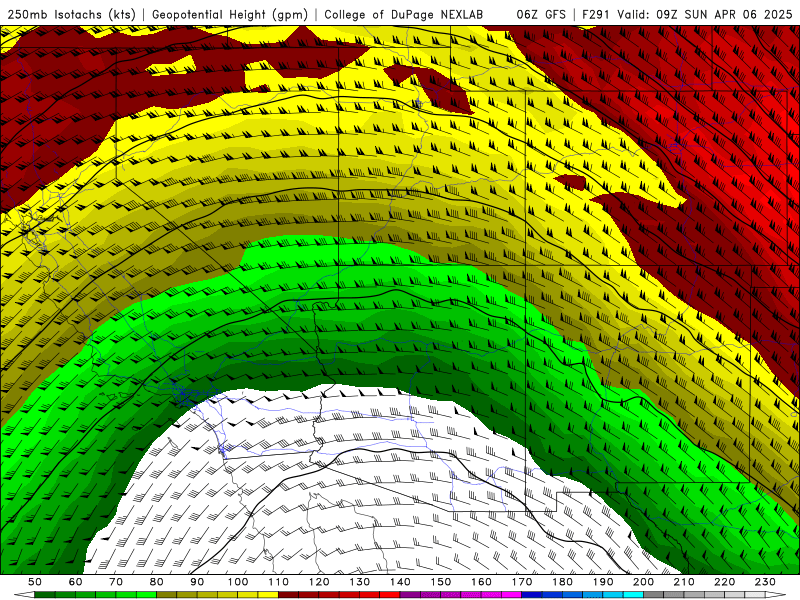Pick the legend value 160
This screenshot has height=600, width=800.
click(x=481, y=582)
